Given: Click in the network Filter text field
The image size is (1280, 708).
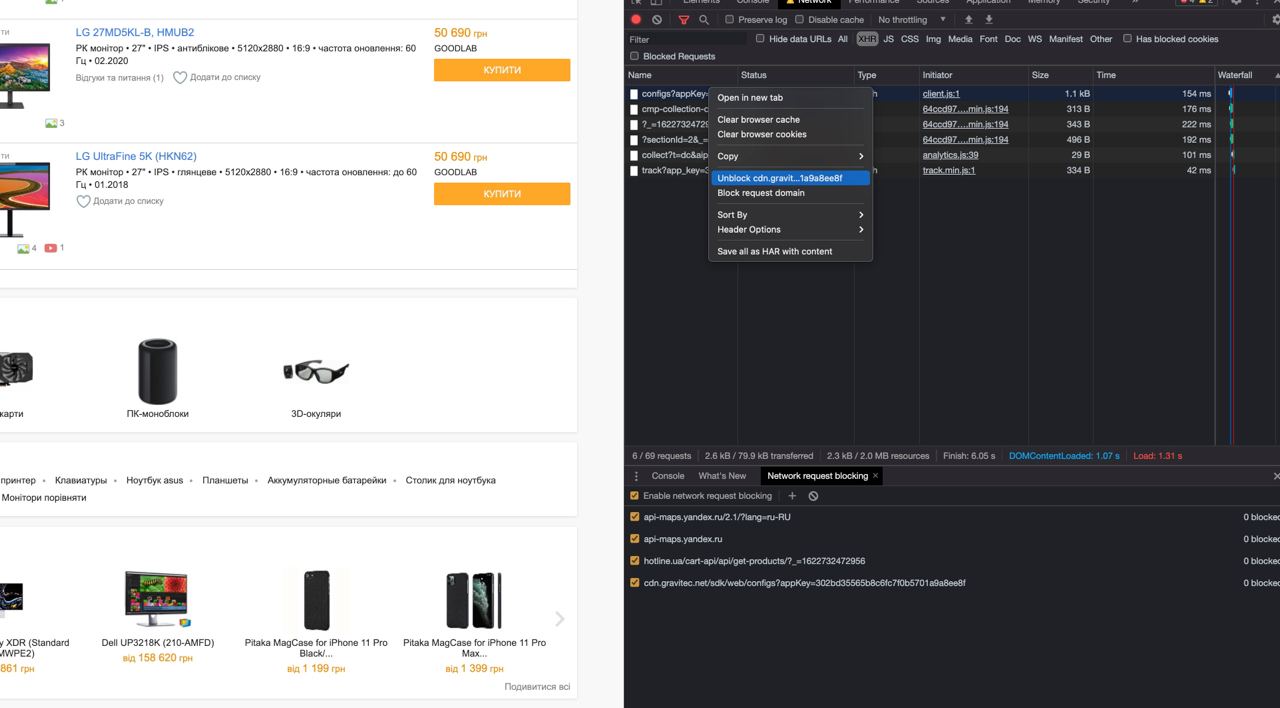Looking at the screenshot, I should pos(686,39).
